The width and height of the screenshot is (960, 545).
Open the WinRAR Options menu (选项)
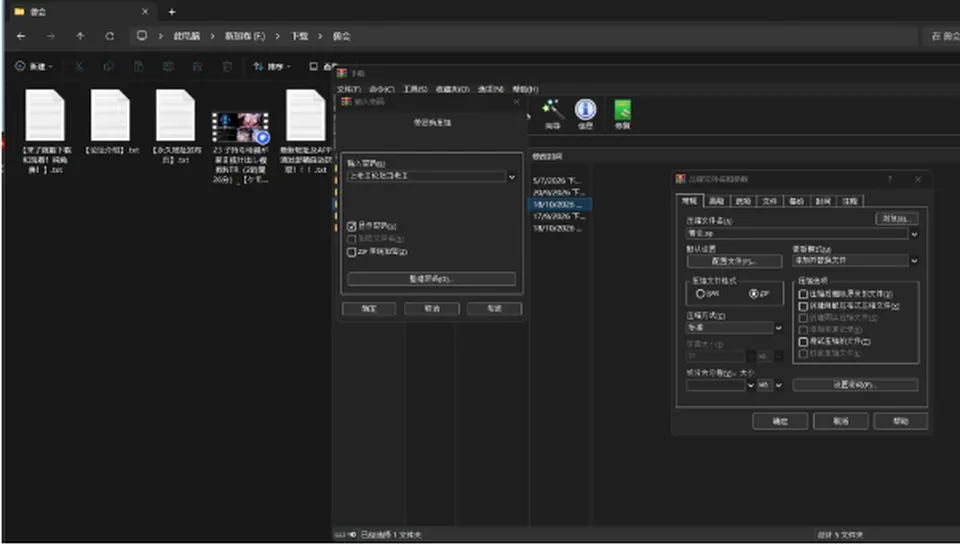click(x=490, y=89)
